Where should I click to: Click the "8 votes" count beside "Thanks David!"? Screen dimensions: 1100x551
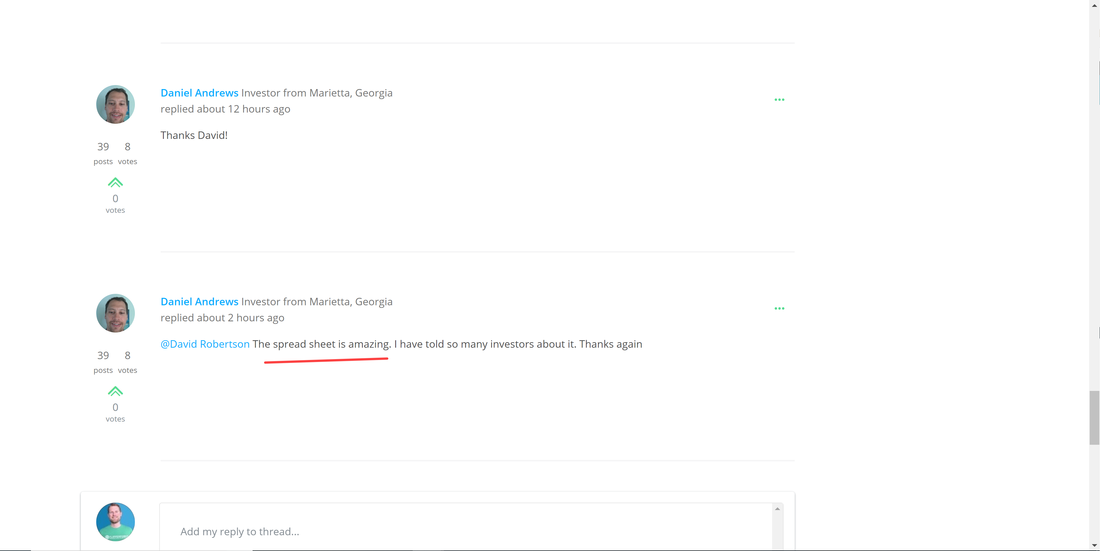pos(127,152)
